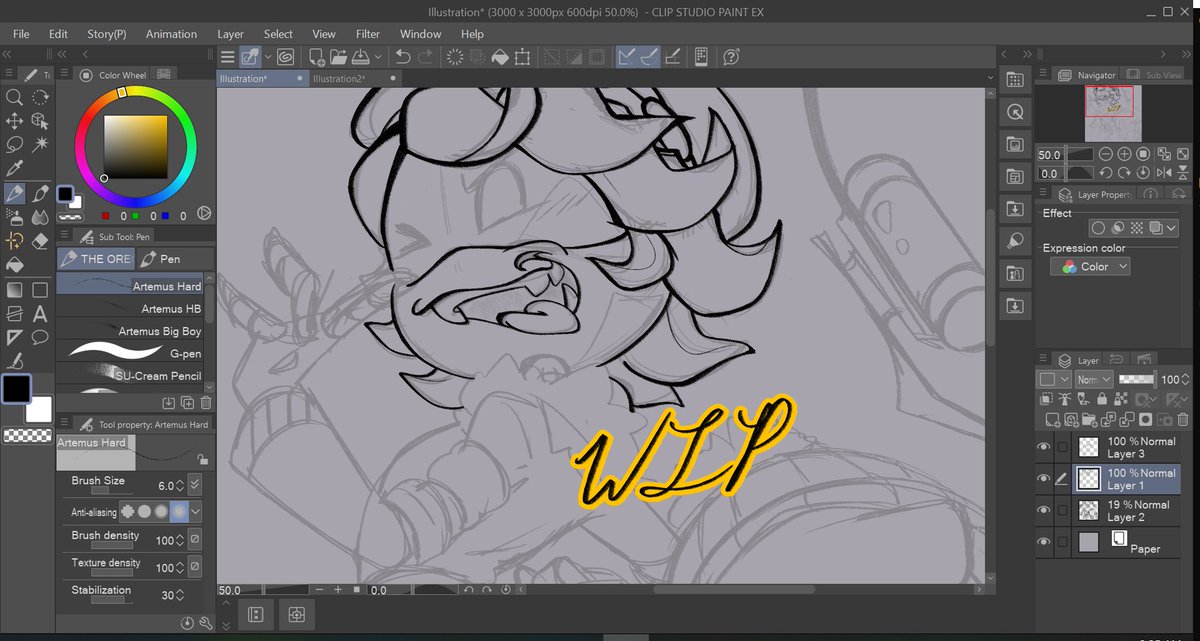1200x641 pixels.
Task: Select the Balloon tool
Action: pyautogui.click(x=40, y=338)
